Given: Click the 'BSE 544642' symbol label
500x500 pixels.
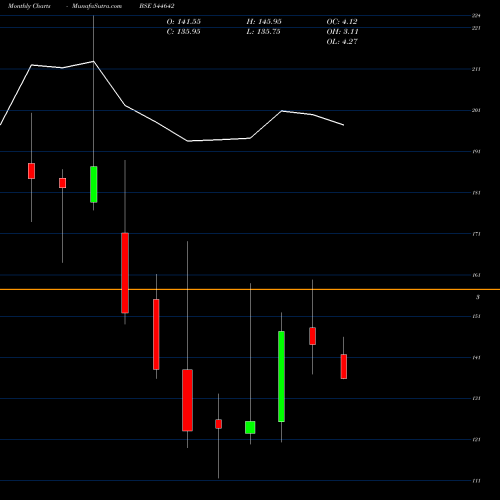Looking at the screenshot, I should point(157,6).
